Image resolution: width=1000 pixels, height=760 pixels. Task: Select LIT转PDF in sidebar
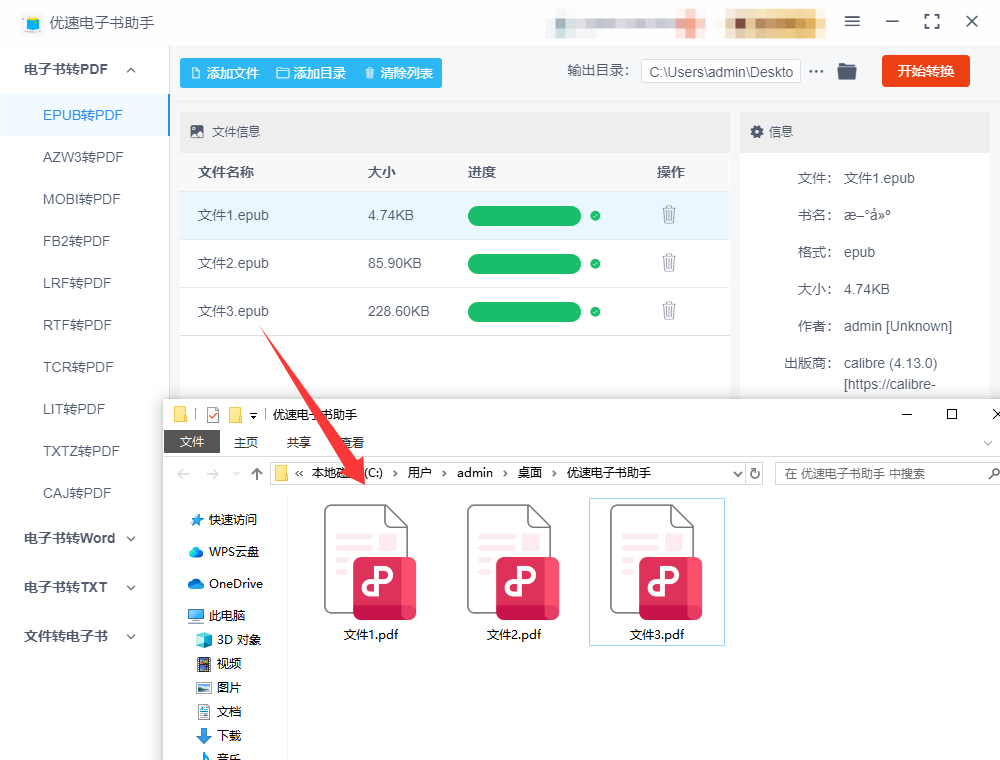click(x=74, y=410)
